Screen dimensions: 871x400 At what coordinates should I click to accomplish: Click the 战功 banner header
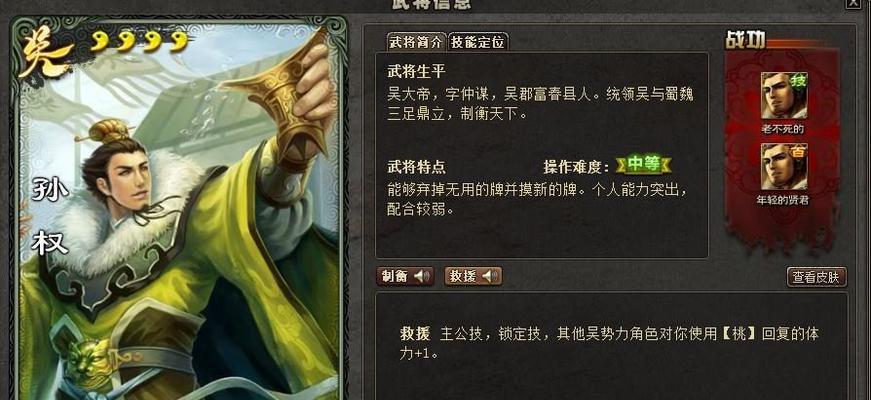745,39
